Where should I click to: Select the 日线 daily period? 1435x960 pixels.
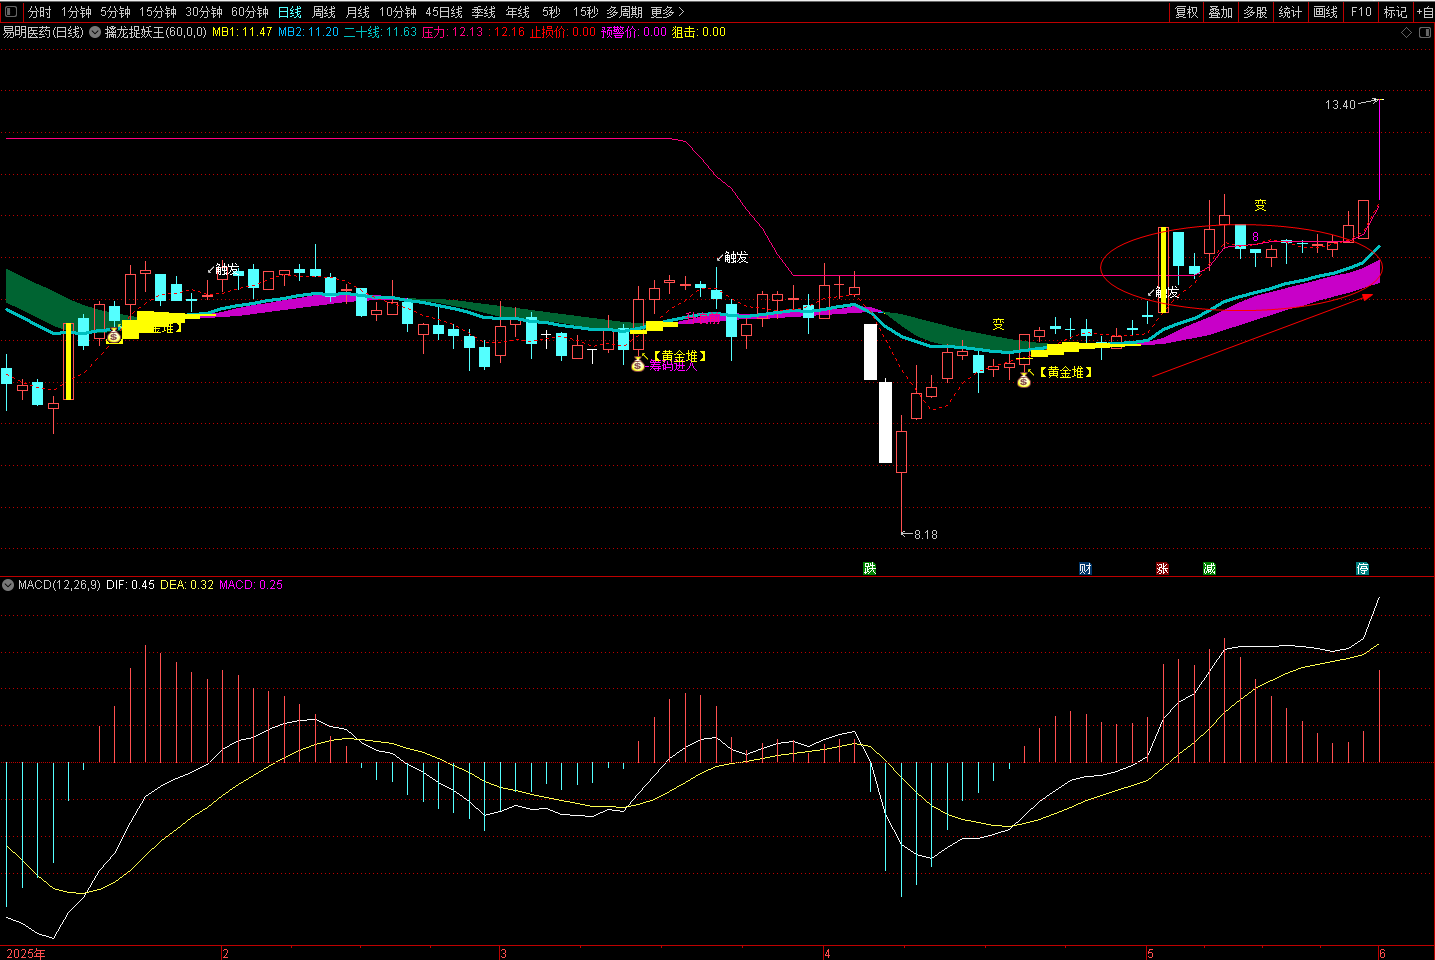(290, 12)
